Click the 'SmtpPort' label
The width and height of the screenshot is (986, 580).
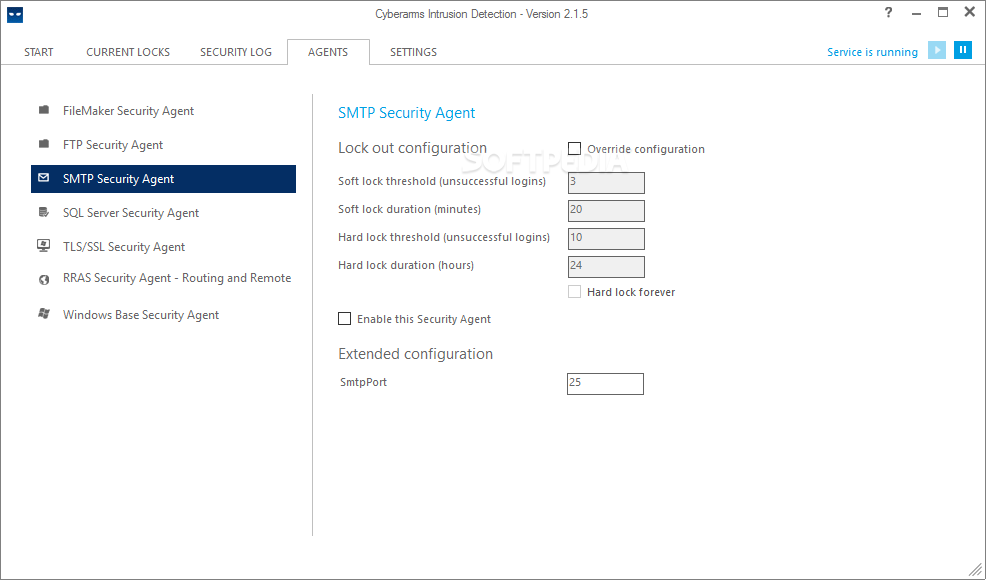pyautogui.click(x=363, y=382)
